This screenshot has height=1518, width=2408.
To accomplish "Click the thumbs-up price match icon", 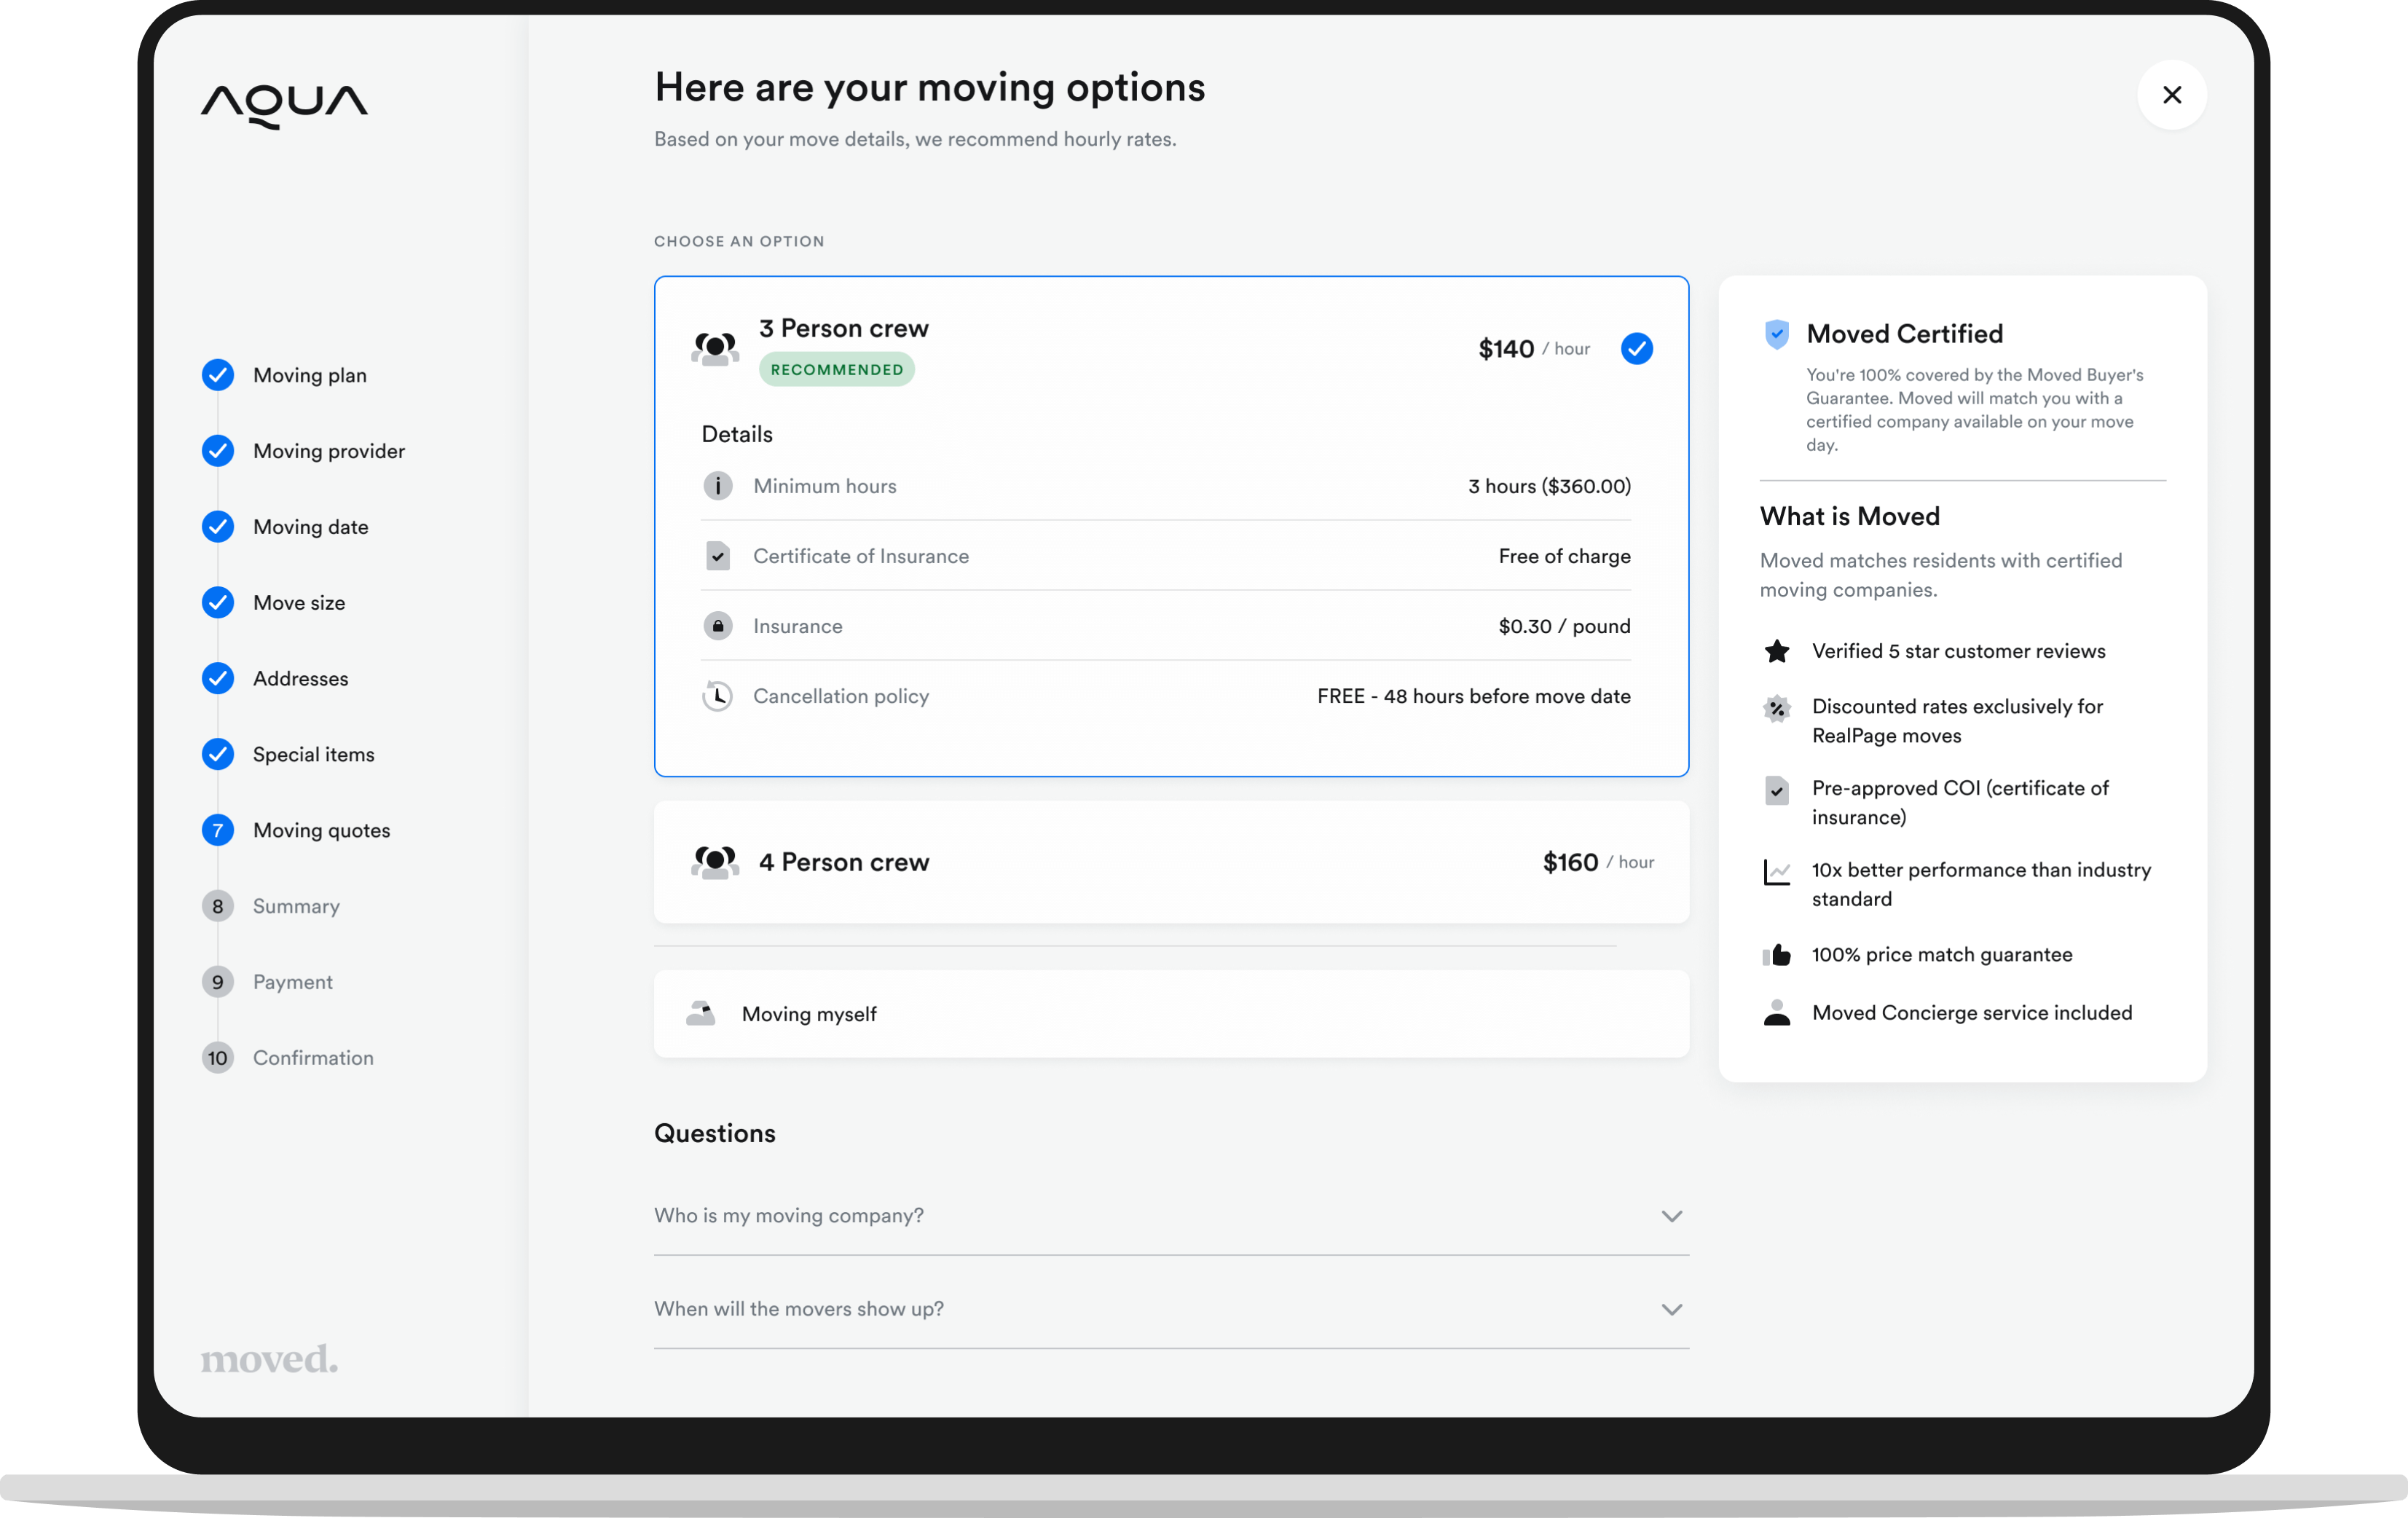I will (x=1776, y=955).
